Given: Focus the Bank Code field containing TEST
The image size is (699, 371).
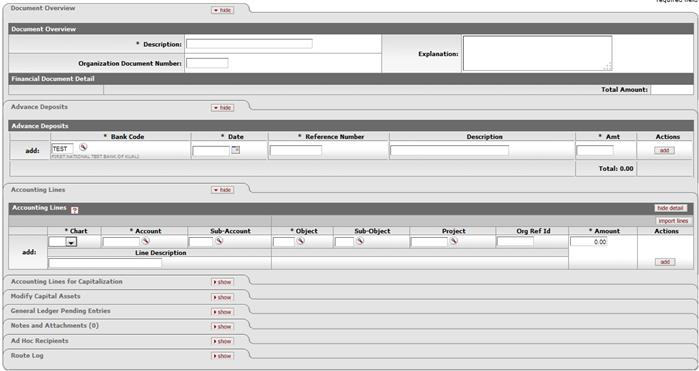Looking at the screenshot, I should [62, 148].
